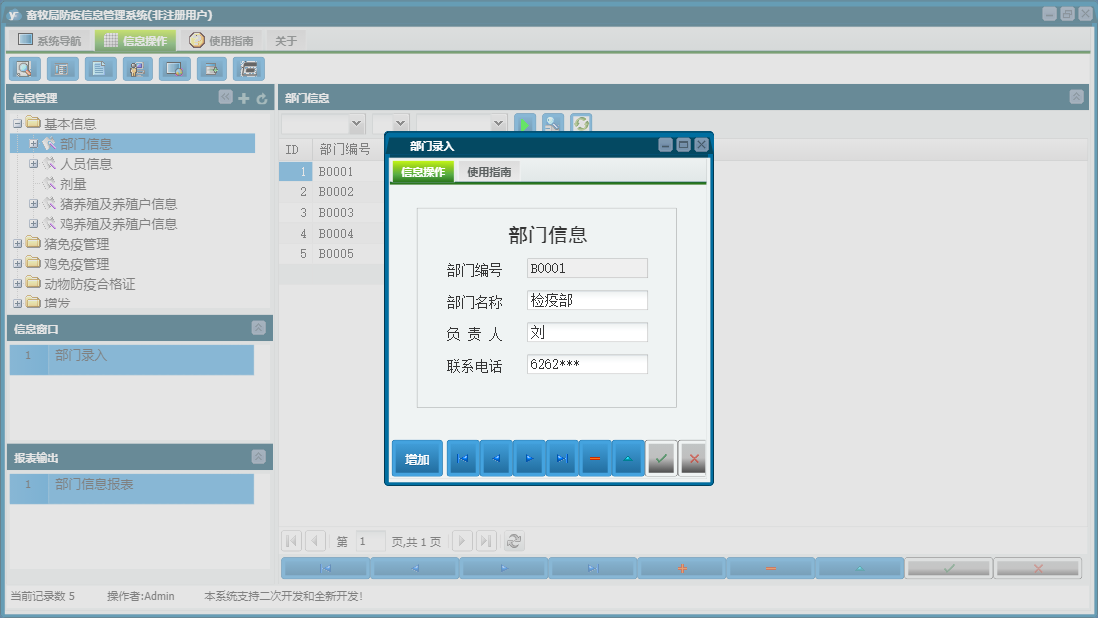
Task: Jump to last record using the dialog navigation icon
Action: 561,458
